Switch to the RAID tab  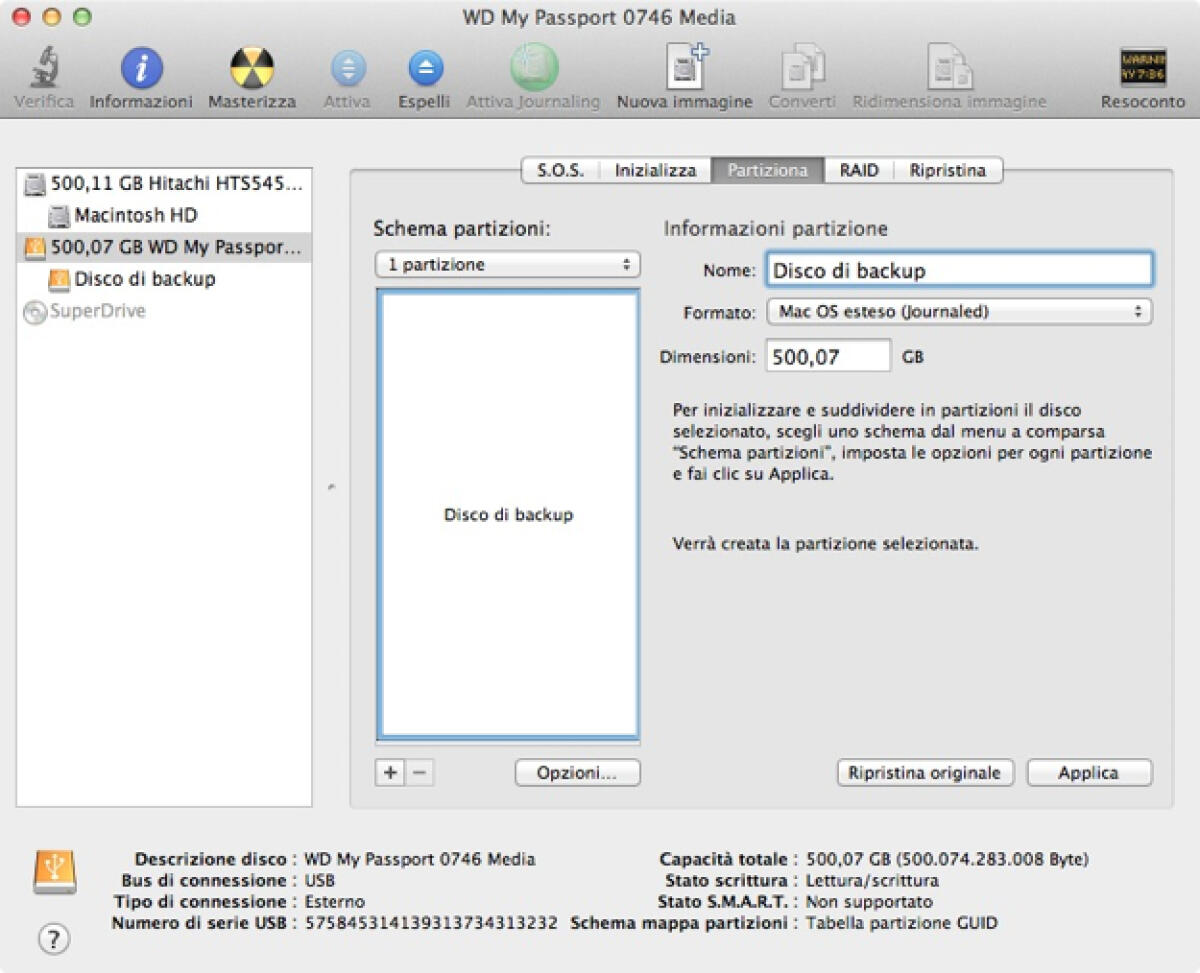tap(859, 170)
